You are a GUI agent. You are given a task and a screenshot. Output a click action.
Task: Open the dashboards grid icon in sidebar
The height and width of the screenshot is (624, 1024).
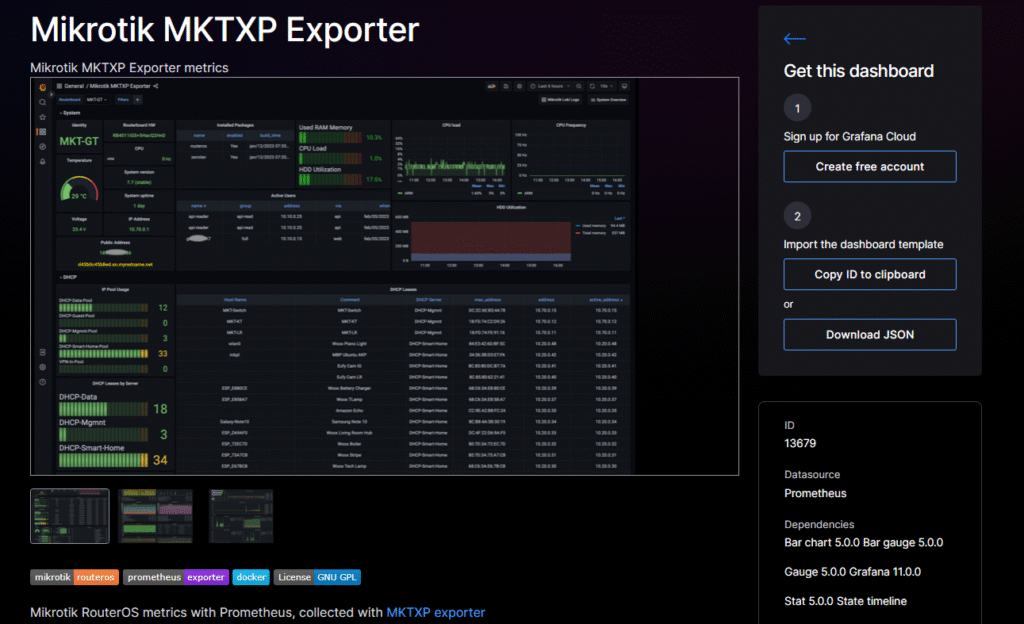click(42, 132)
